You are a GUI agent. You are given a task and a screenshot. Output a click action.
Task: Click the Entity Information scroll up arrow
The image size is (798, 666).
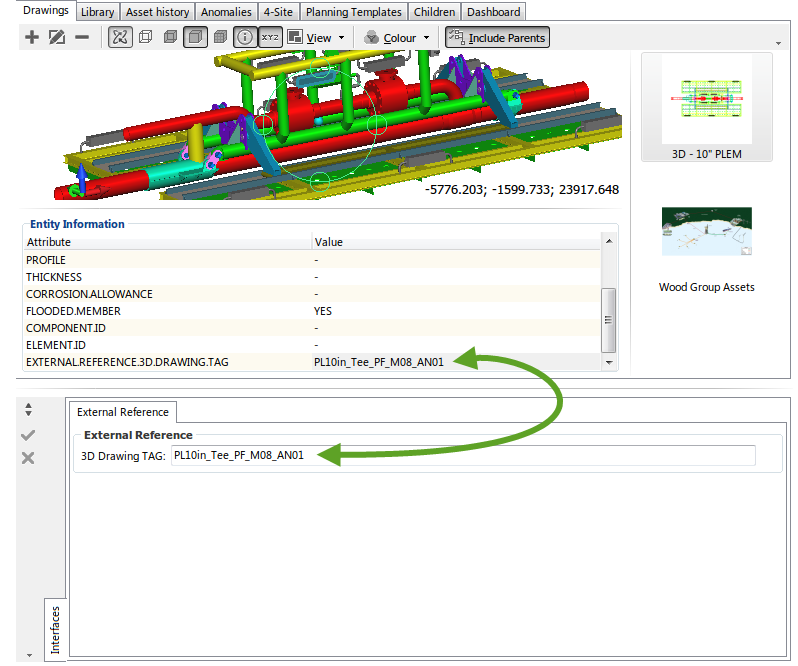(x=609, y=241)
